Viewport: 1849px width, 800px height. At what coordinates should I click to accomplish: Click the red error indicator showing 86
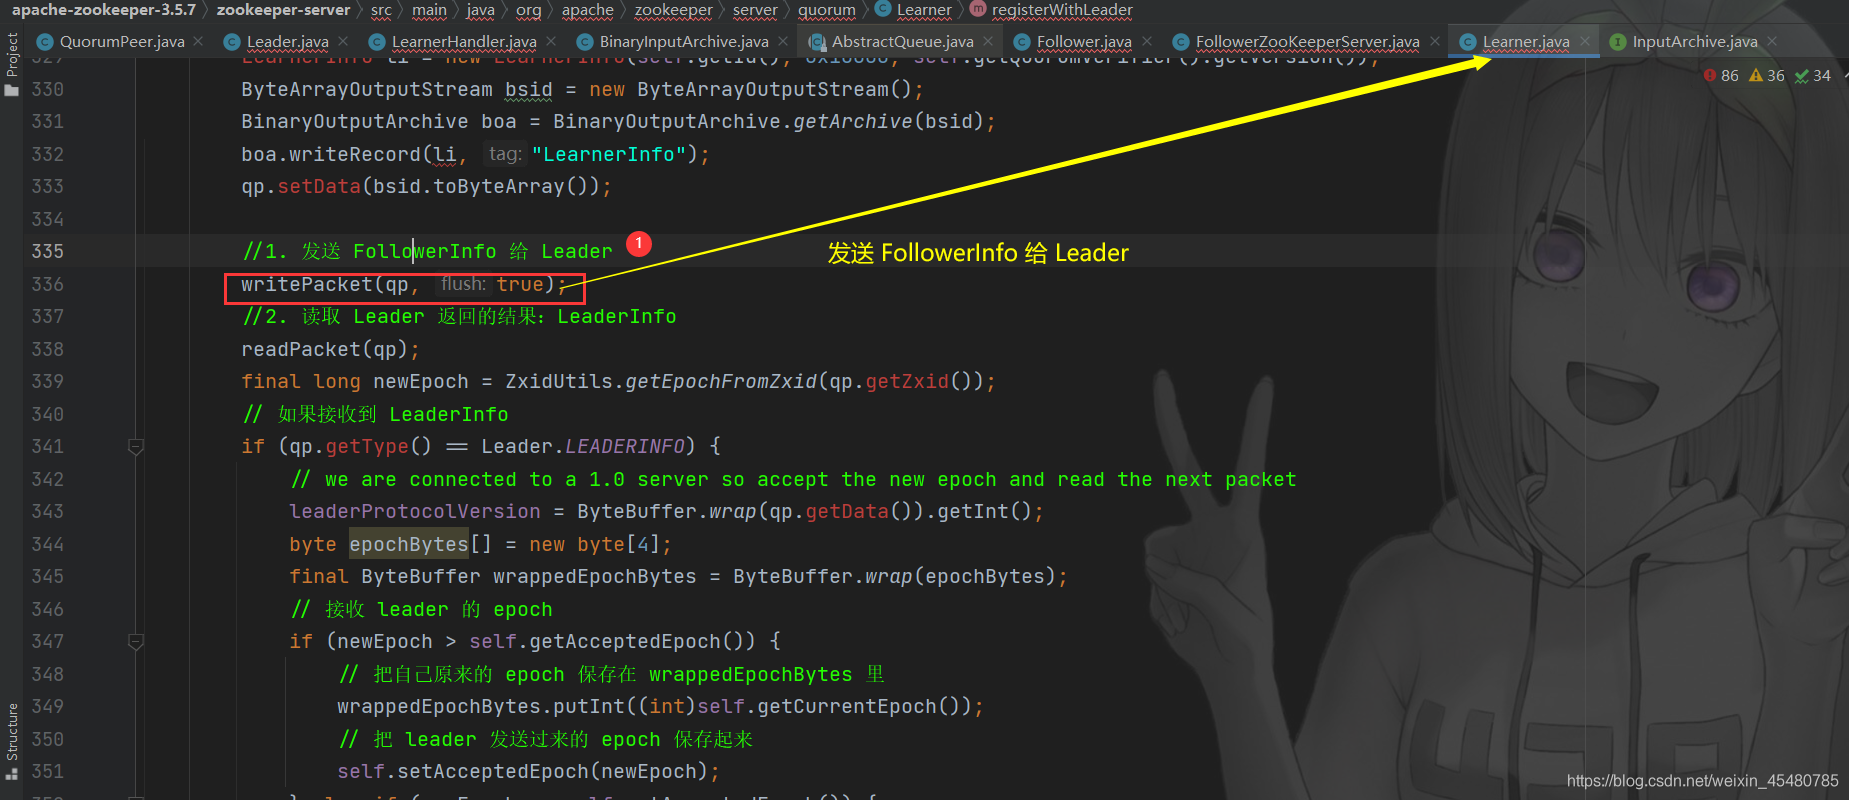tap(1721, 75)
